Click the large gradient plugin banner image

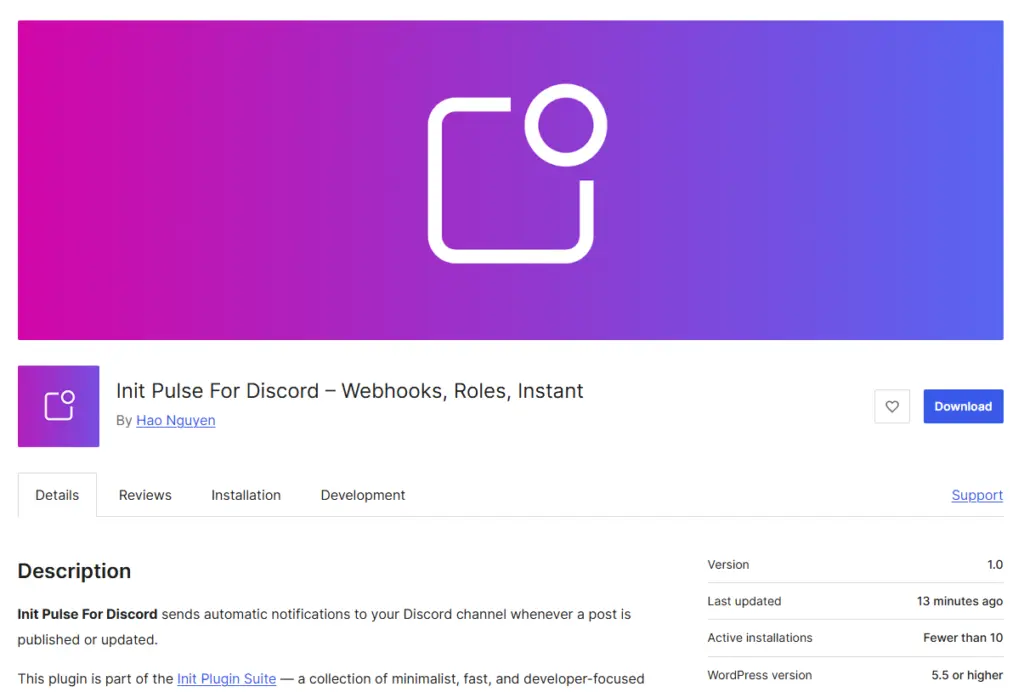pyautogui.click(x=511, y=180)
